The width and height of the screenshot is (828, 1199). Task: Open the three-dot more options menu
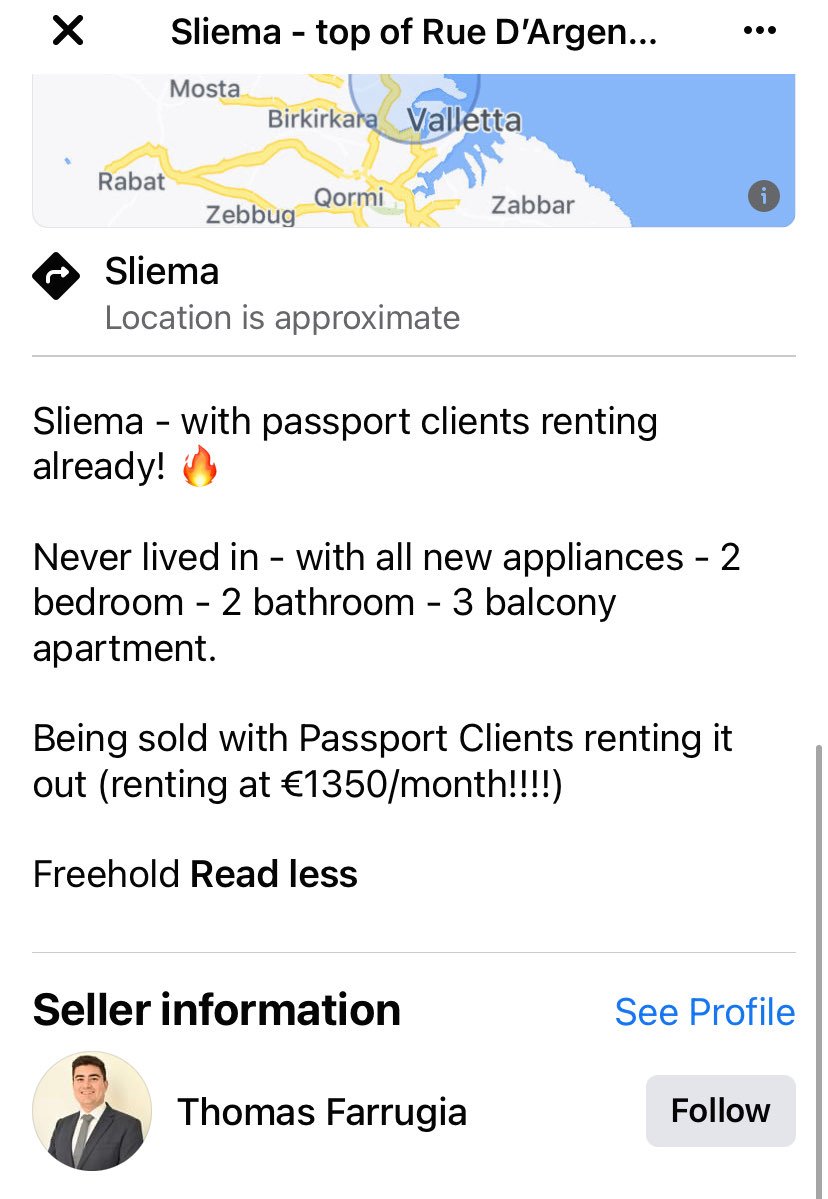pyautogui.click(x=759, y=31)
